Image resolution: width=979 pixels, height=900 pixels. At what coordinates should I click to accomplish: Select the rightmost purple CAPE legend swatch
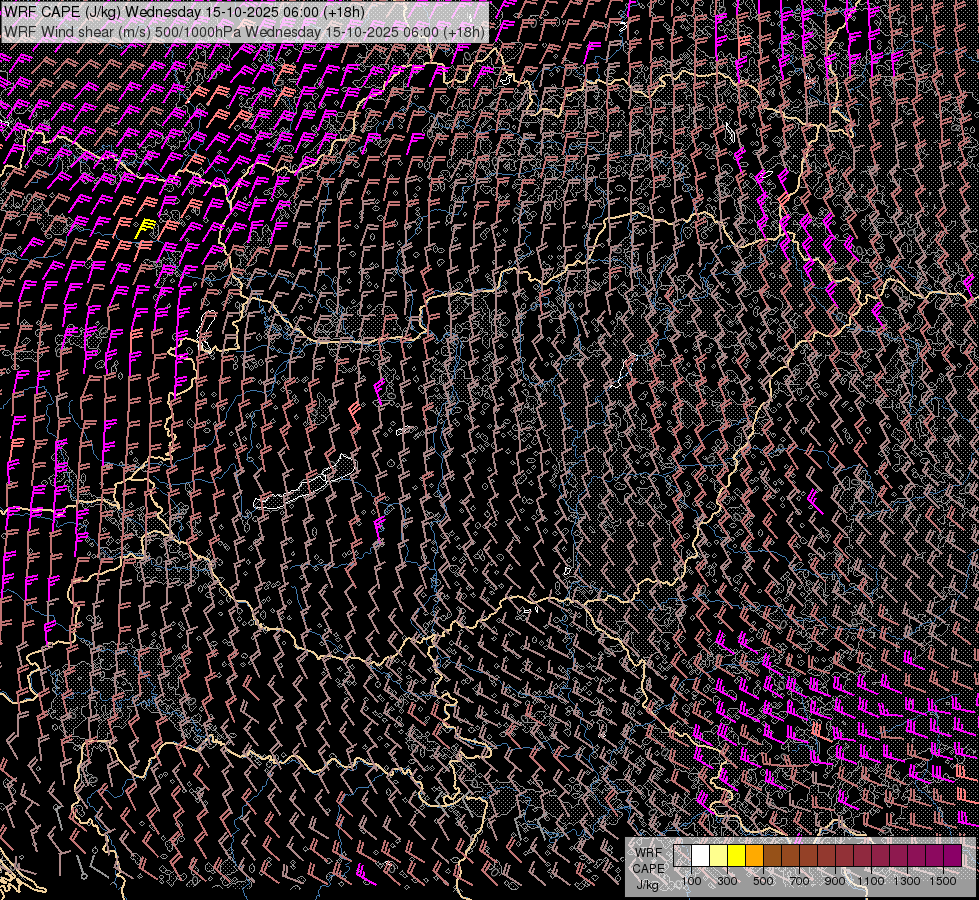952,856
